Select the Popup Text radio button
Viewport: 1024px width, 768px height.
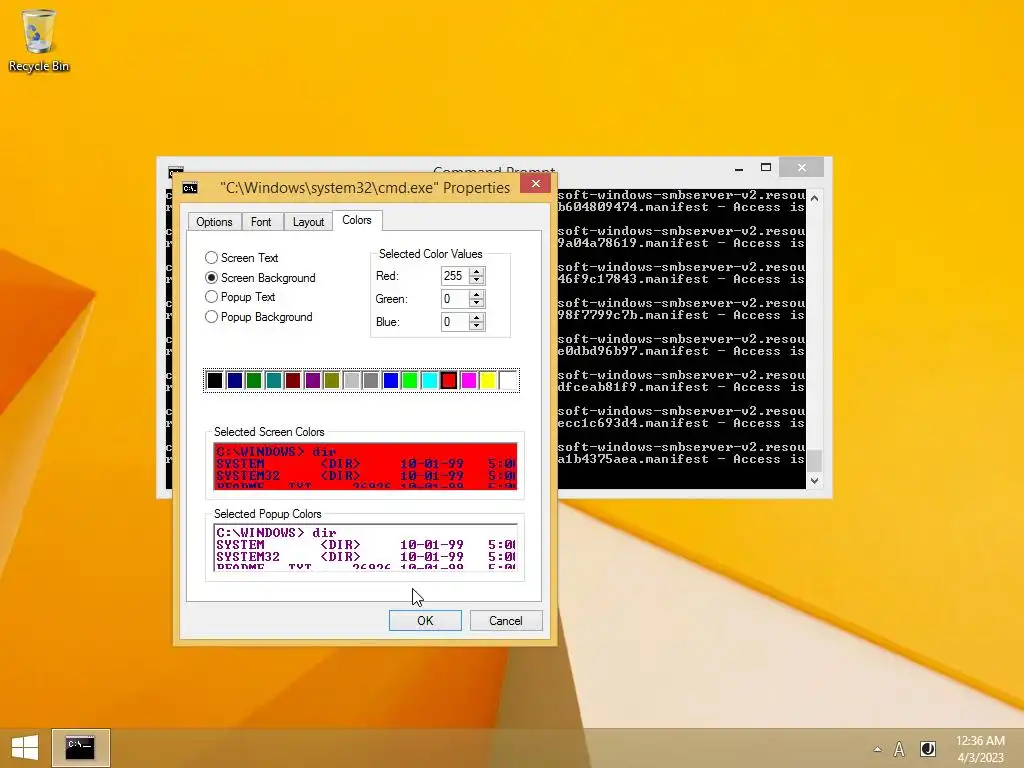(x=211, y=296)
